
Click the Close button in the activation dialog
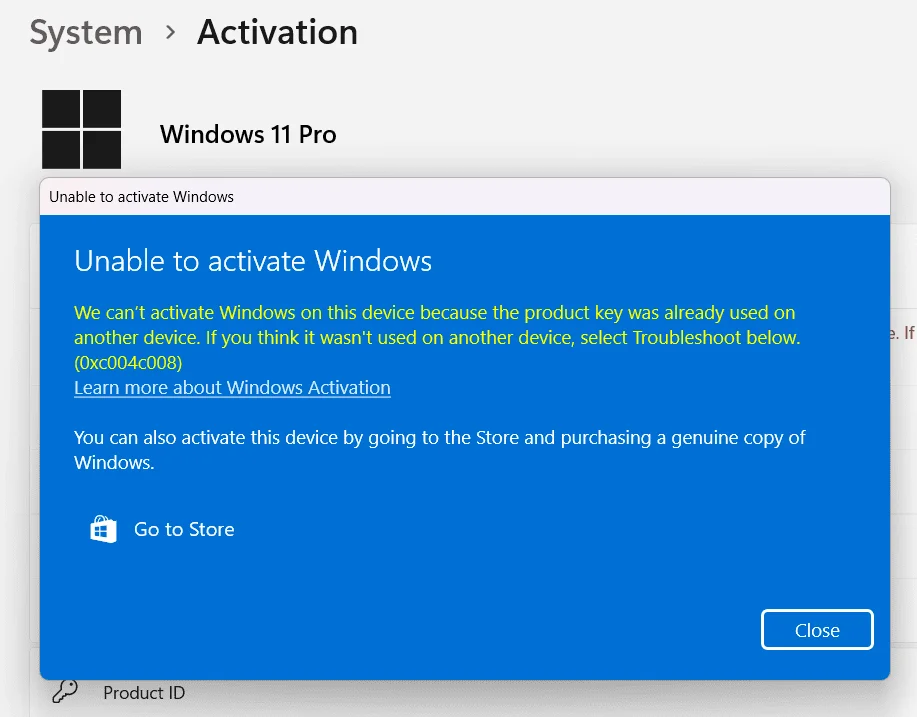pyautogui.click(x=817, y=630)
